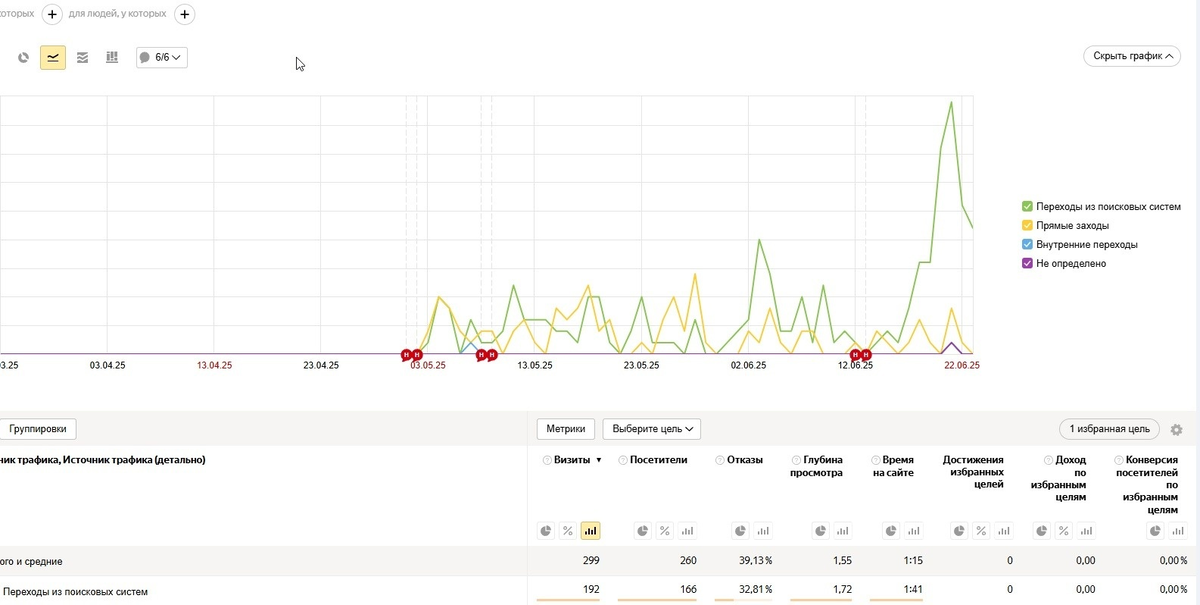Screen dimensions: 1200x605
Task: Select pie icon under Посетители column
Action: point(643,531)
